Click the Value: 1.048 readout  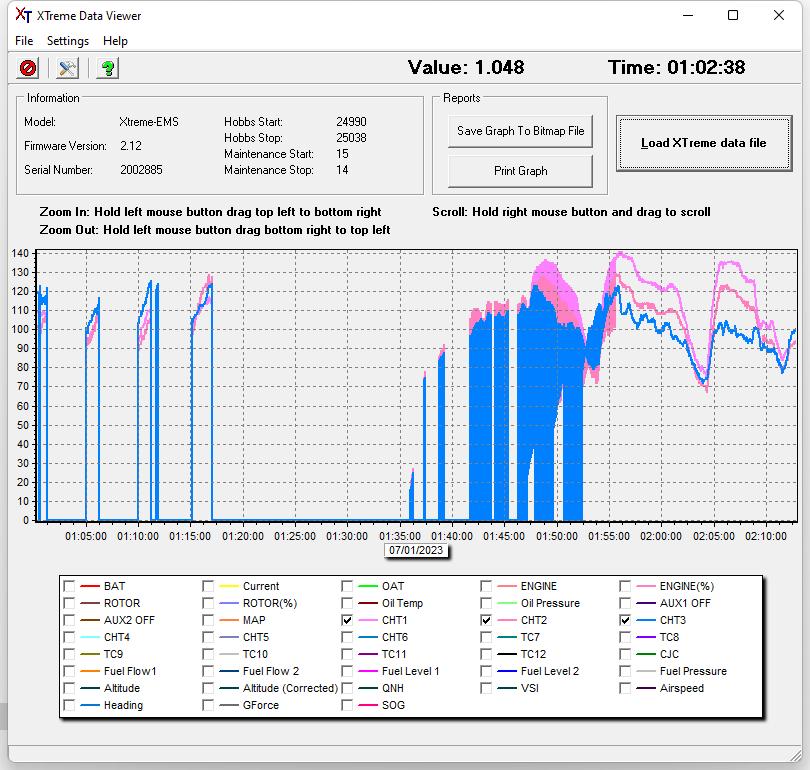click(466, 68)
